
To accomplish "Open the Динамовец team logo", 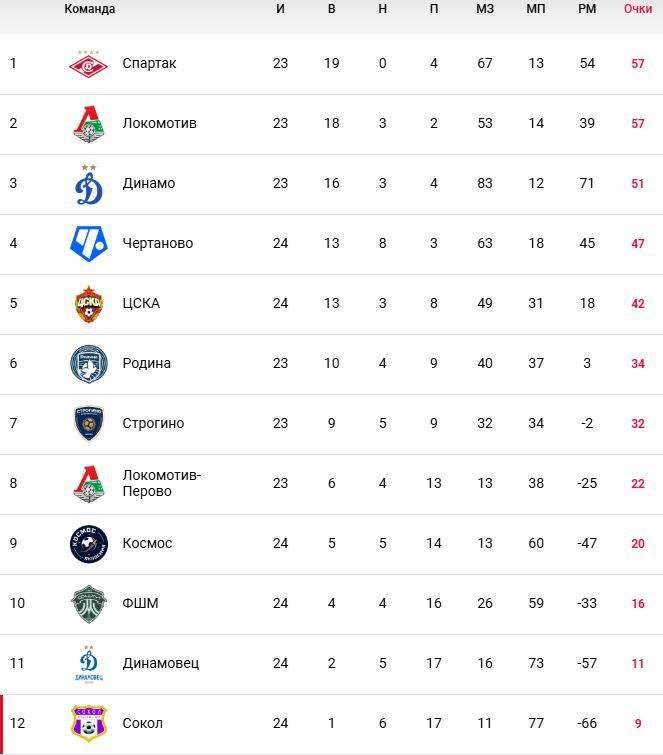I will point(89,664).
